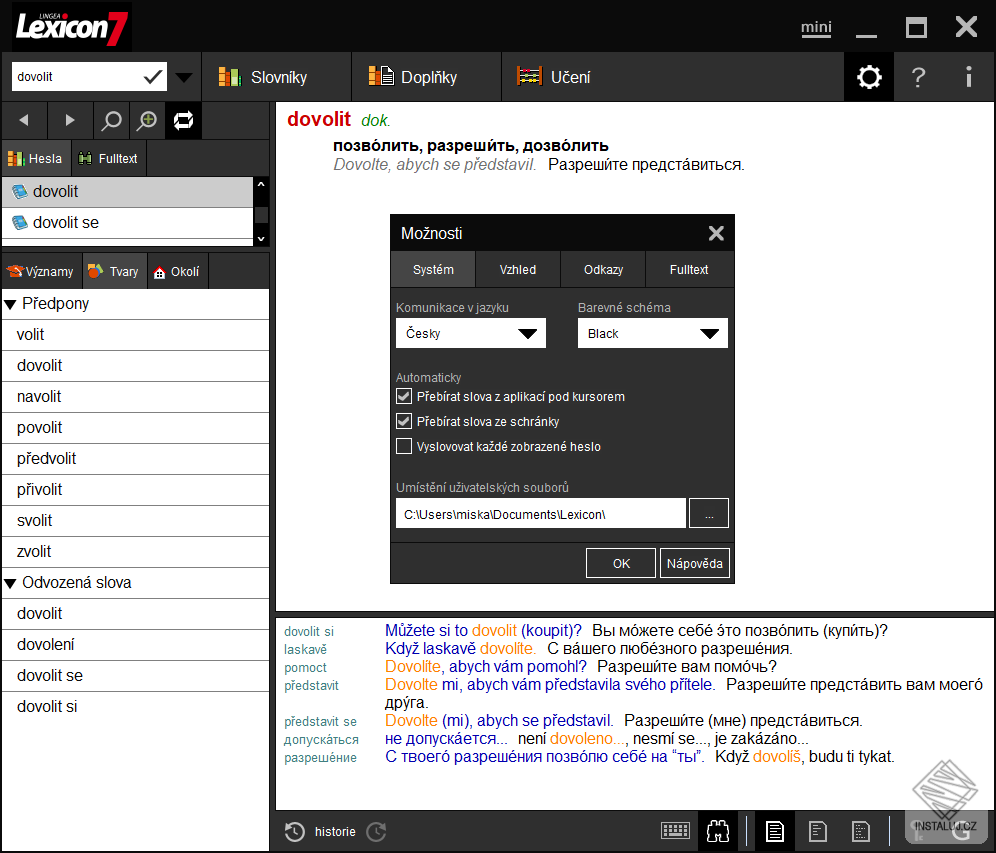The height and width of the screenshot is (853, 996).
Task: Click OK in Možnosti dialog
Action: [x=621, y=563]
